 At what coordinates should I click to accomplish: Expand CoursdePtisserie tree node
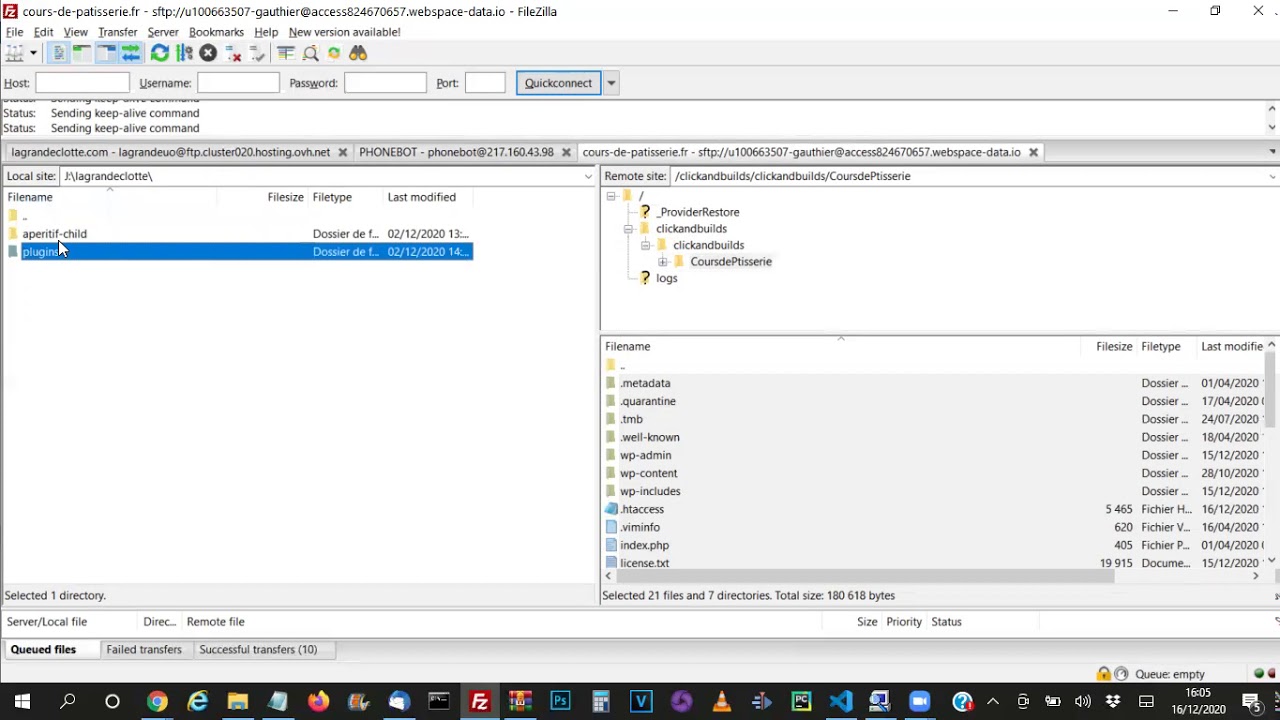pos(662,262)
